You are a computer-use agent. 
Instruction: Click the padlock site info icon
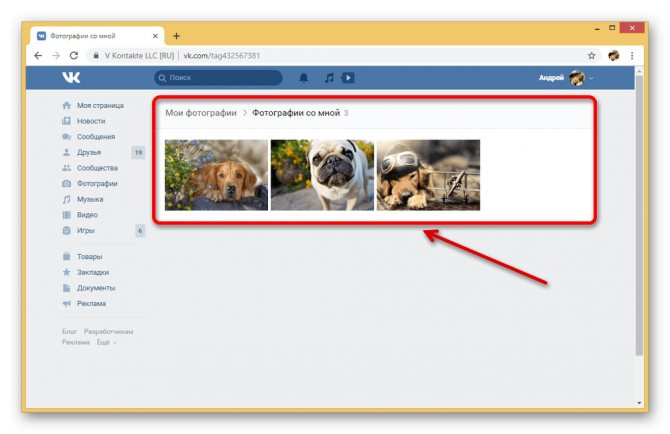[x=96, y=56]
